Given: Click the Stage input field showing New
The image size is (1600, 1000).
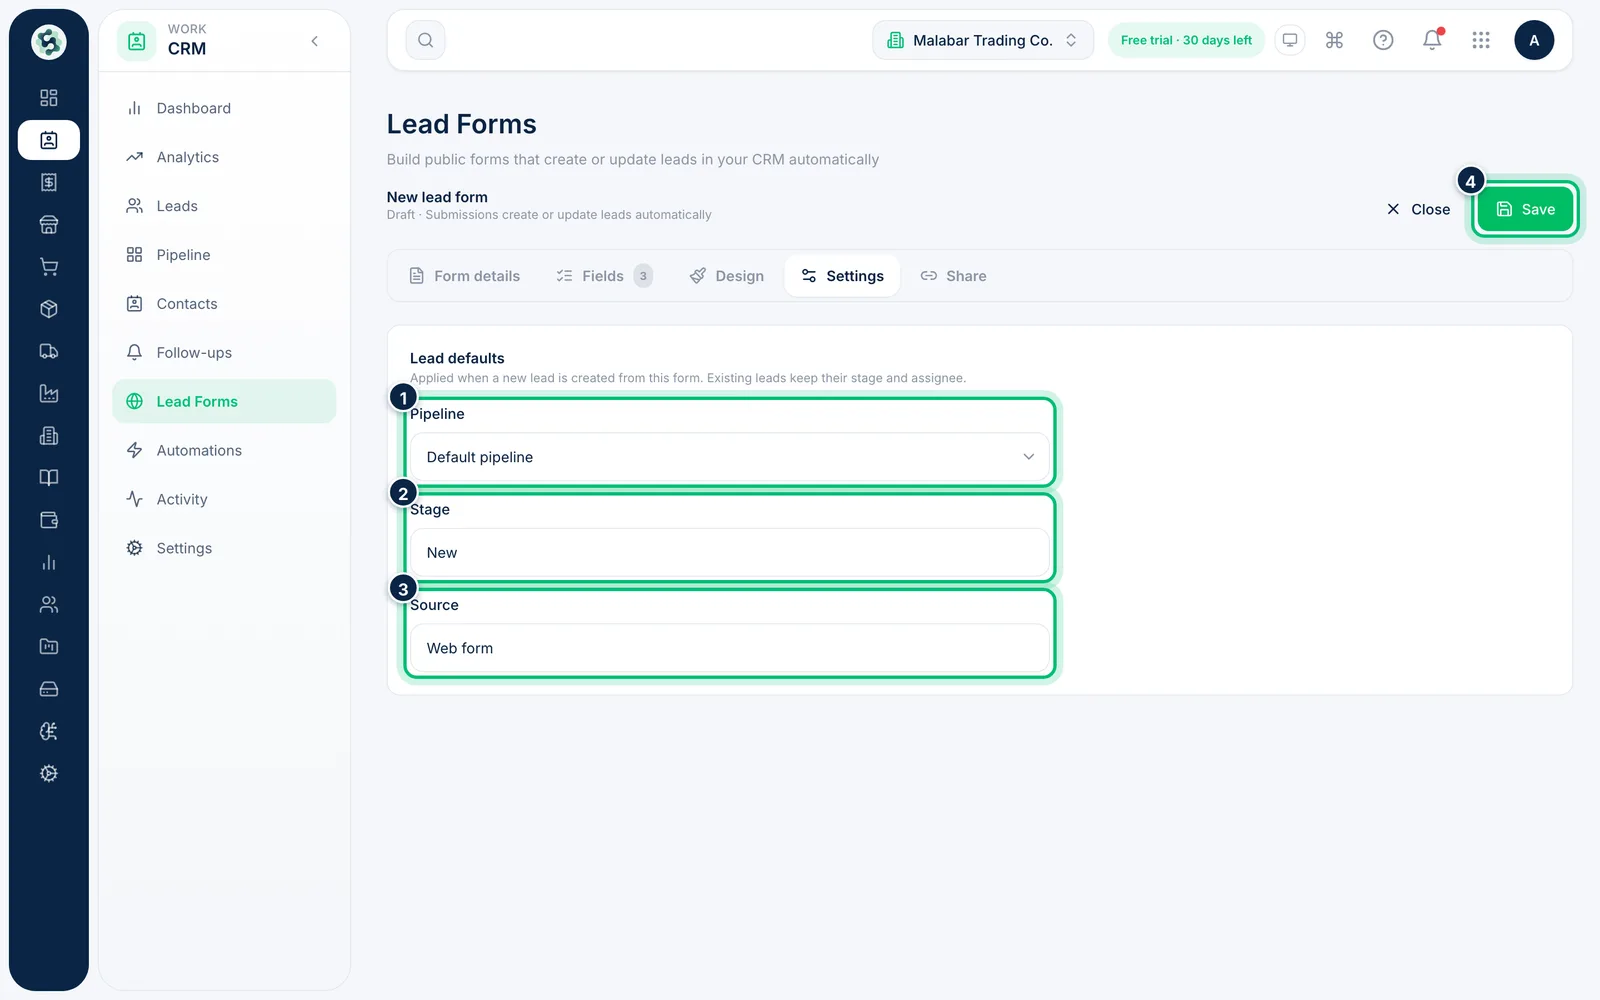Looking at the screenshot, I should (730, 553).
